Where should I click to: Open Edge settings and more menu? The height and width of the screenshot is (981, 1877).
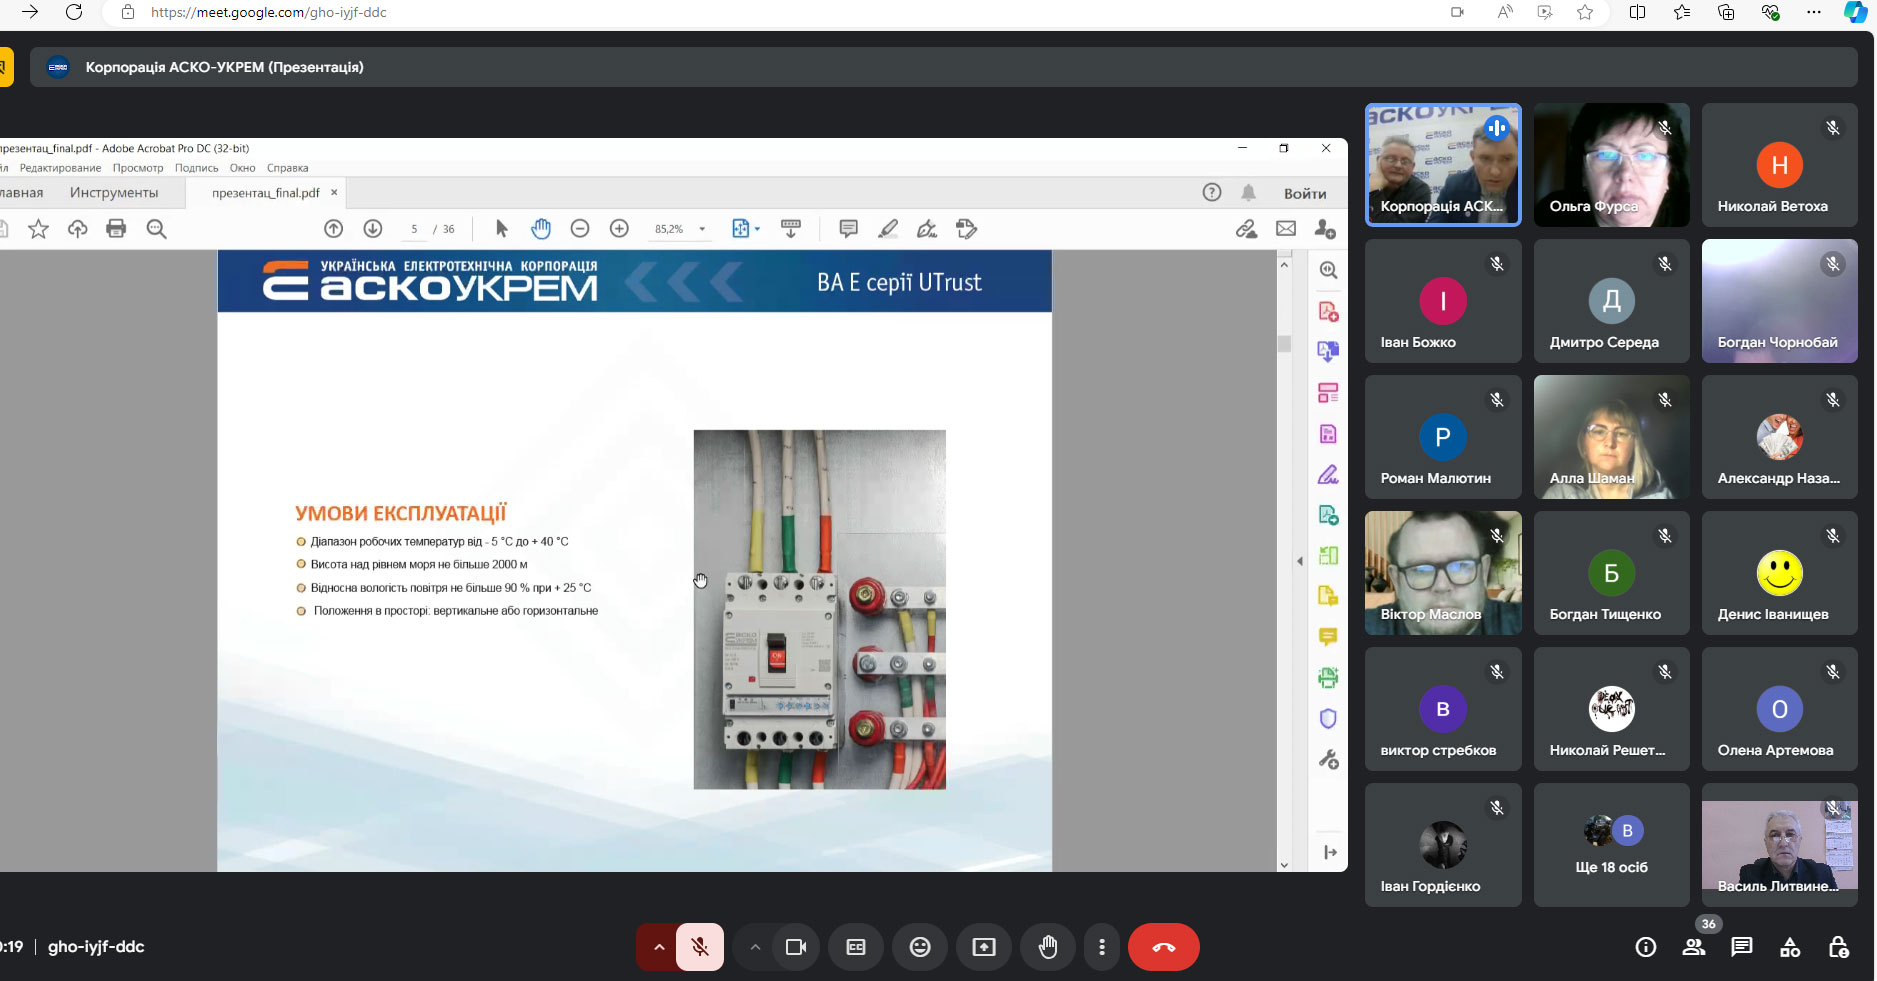click(x=1814, y=12)
